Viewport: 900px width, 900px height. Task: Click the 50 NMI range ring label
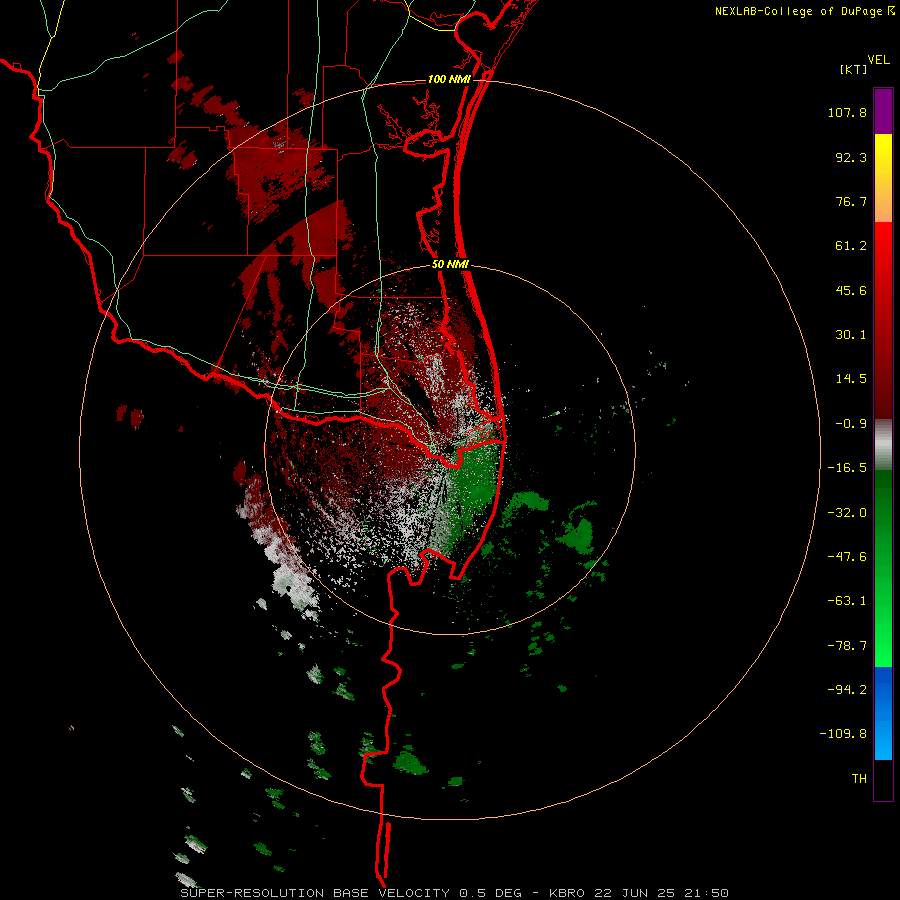[450, 265]
